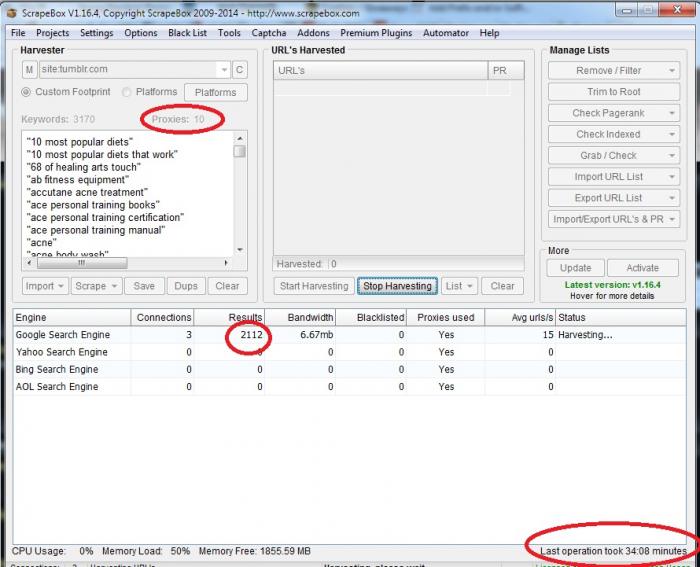Click the Avg urls/s column header
Screen dimensions: 700x567
tap(520, 317)
